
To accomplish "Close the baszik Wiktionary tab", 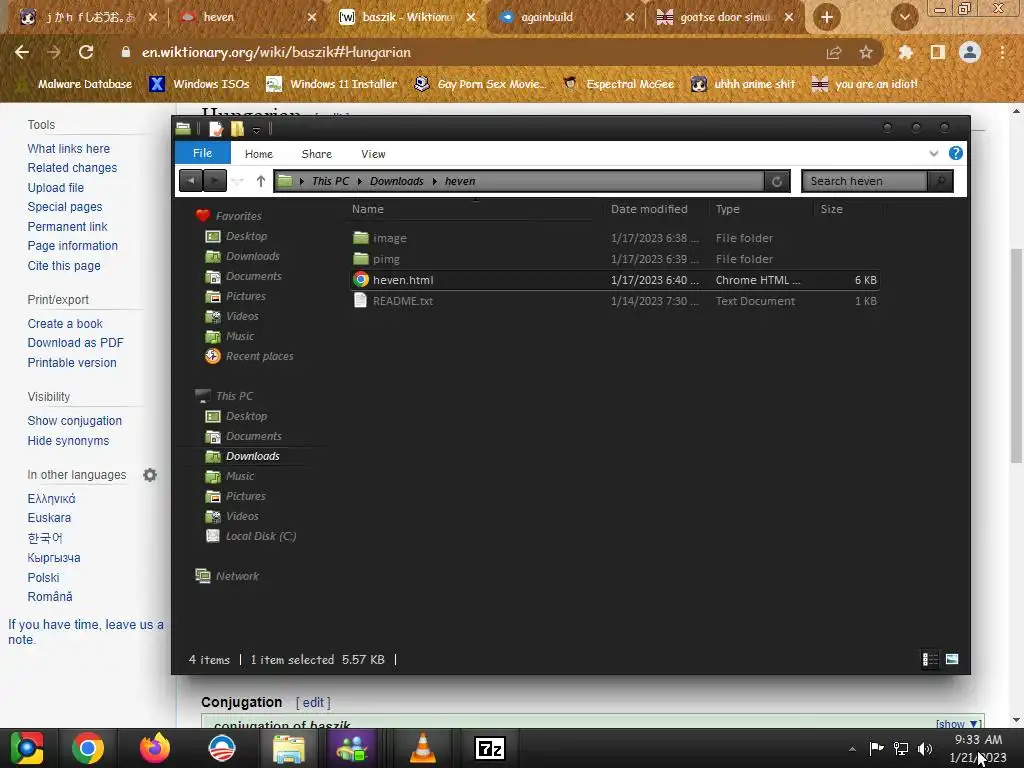I will 471,17.
